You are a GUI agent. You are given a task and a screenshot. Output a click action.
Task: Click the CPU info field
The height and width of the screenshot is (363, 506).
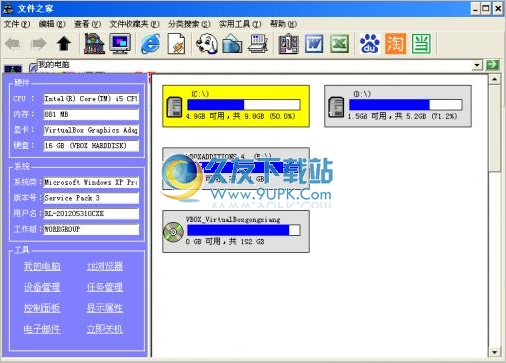[x=91, y=99]
